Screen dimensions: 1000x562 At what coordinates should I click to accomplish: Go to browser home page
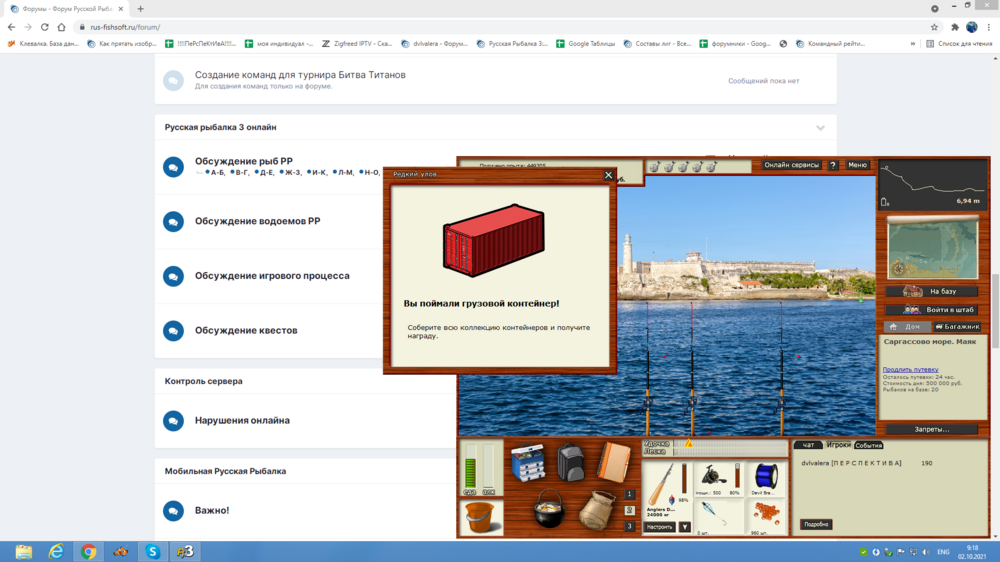tap(61, 27)
